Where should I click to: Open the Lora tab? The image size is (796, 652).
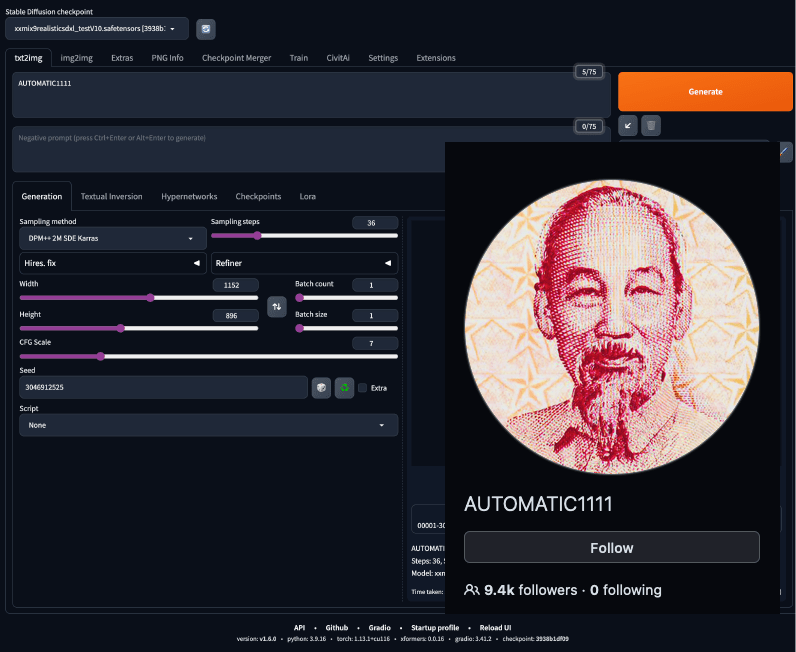click(308, 196)
